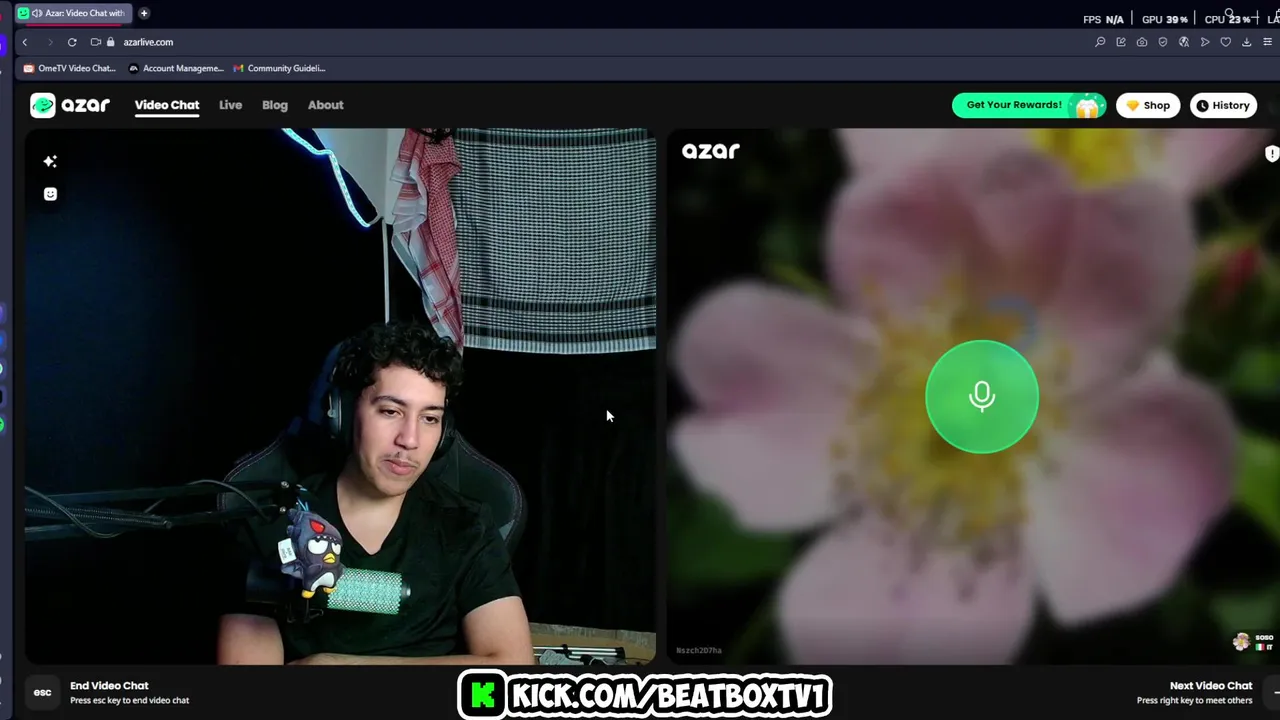Viewport: 1280px width, 720px height.
Task: Click the partner avatar thumbnail bottom right
Action: (x=1242, y=642)
